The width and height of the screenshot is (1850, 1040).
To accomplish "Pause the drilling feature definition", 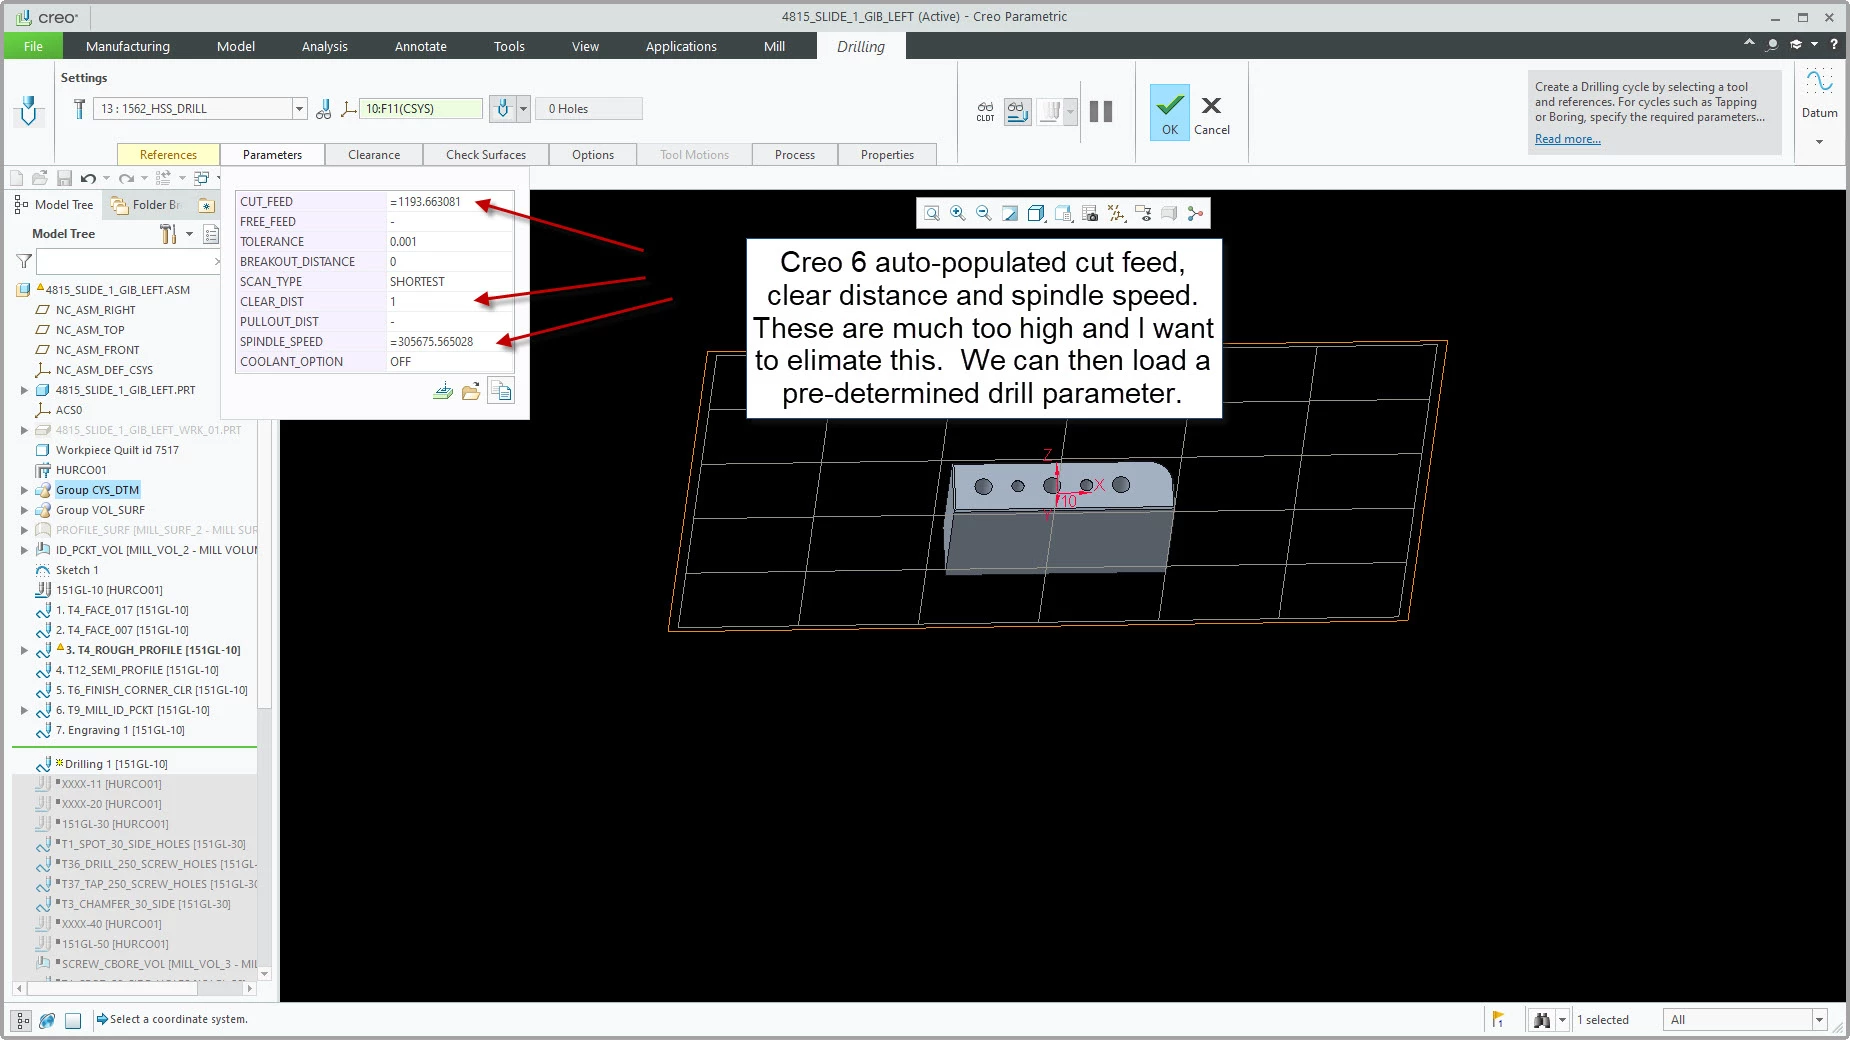I will click(x=1101, y=111).
